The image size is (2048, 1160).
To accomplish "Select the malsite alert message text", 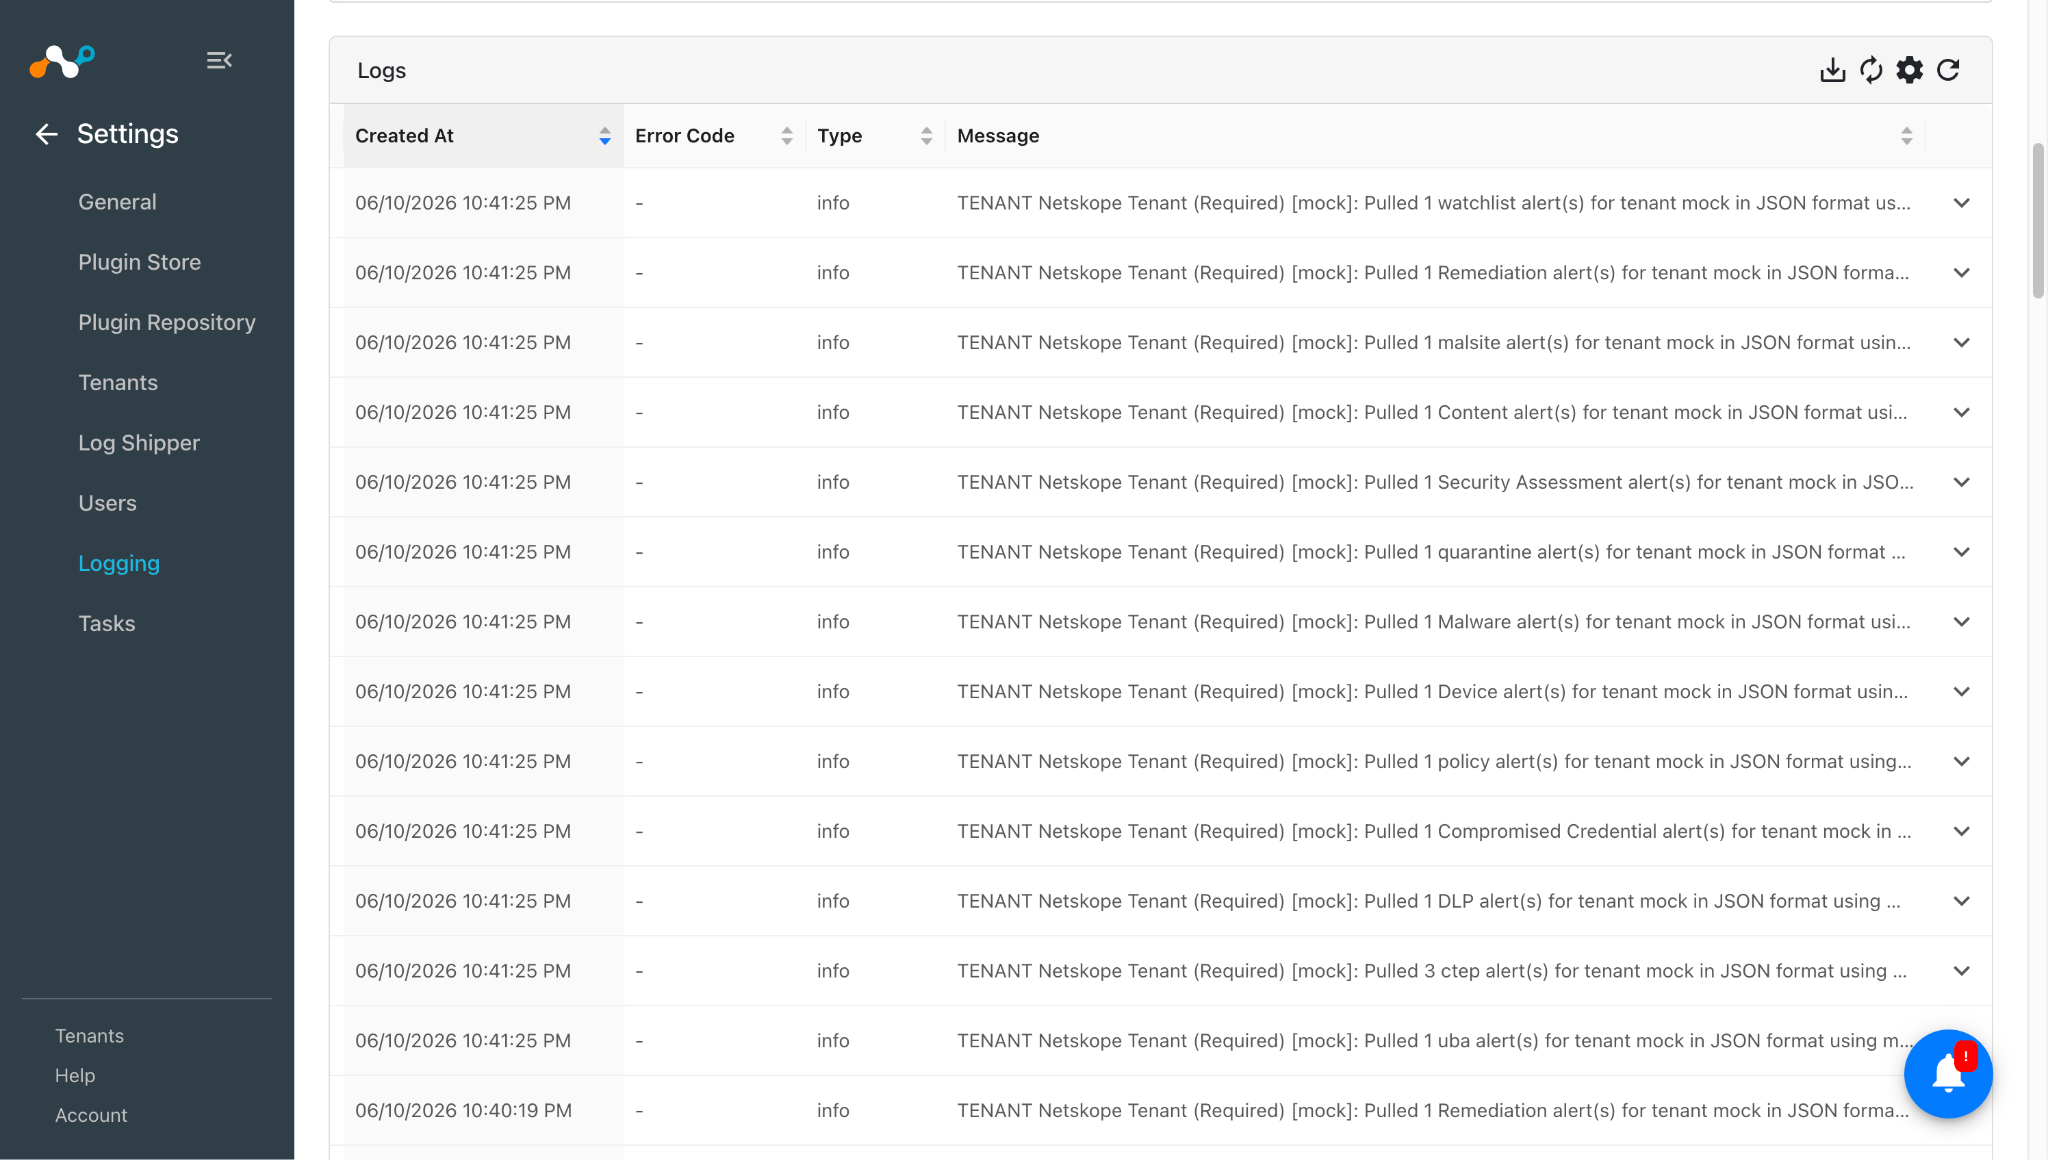I will (1434, 343).
